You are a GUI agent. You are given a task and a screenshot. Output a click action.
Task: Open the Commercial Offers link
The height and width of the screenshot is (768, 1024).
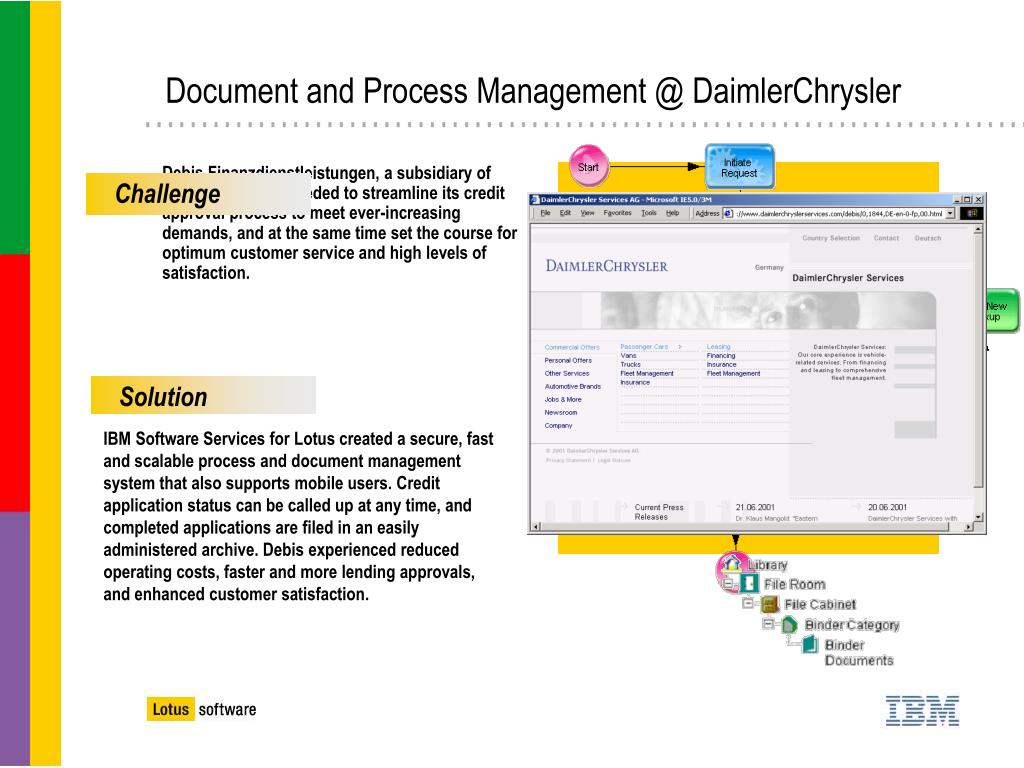pyautogui.click(x=572, y=347)
